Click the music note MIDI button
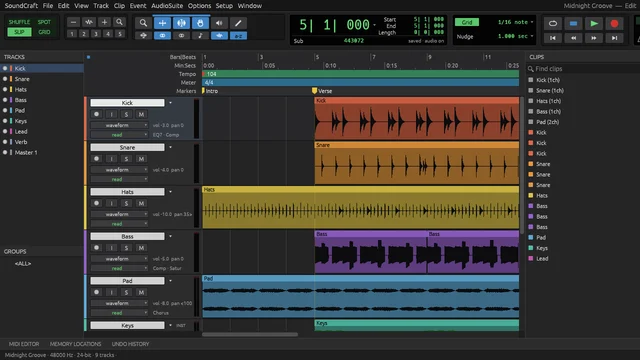The image size is (640, 360). [x=200, y=36]
